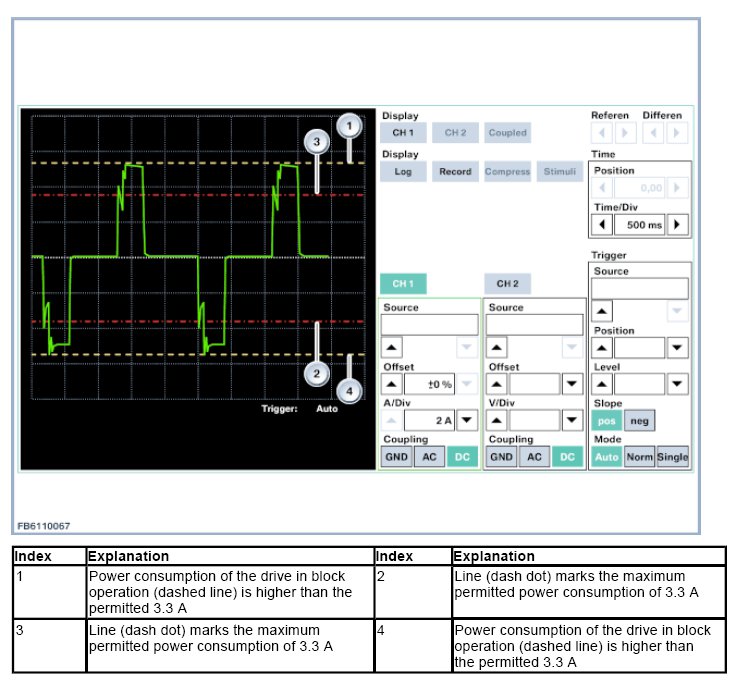Decrease Time/Div with the left arrow

603,225
